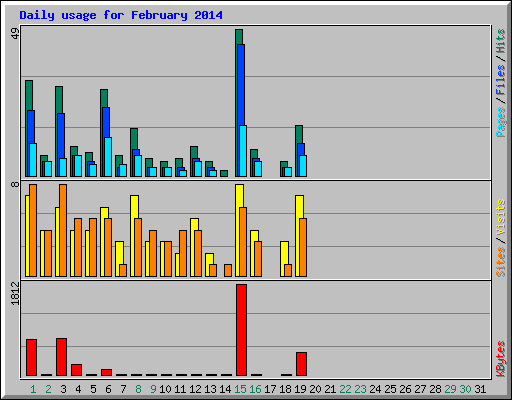Click the cyan Pages bar for day 15
This screenshot has width=512, height=400.
click(x=243, y=151)
